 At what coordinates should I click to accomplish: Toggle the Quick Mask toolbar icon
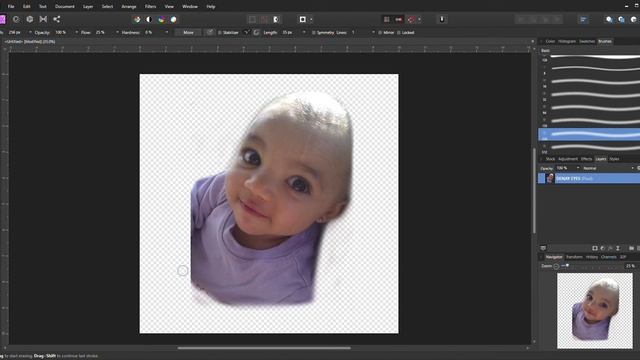coord(302,19)
